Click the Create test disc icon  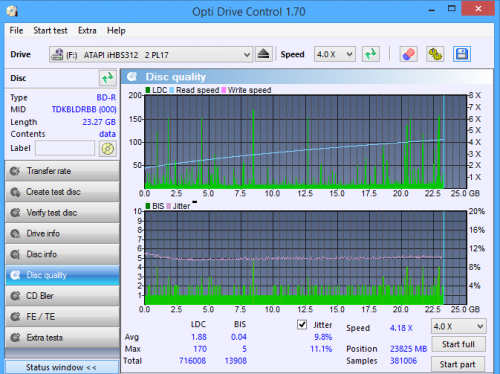pos(15,192)
